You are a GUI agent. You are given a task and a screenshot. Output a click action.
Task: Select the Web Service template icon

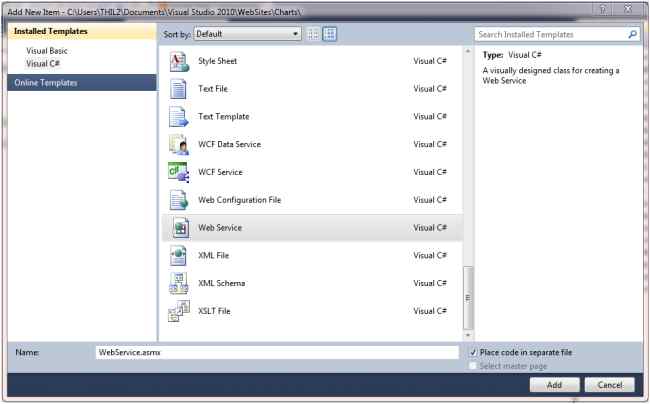[x=181, y=228]
